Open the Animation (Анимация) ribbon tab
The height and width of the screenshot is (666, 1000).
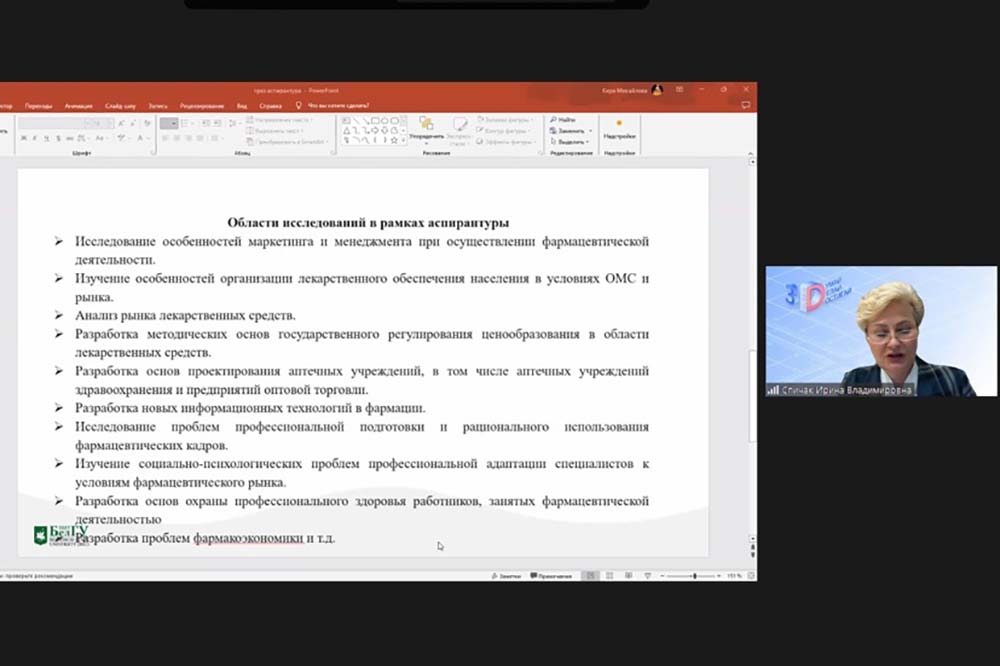(78, 105)
